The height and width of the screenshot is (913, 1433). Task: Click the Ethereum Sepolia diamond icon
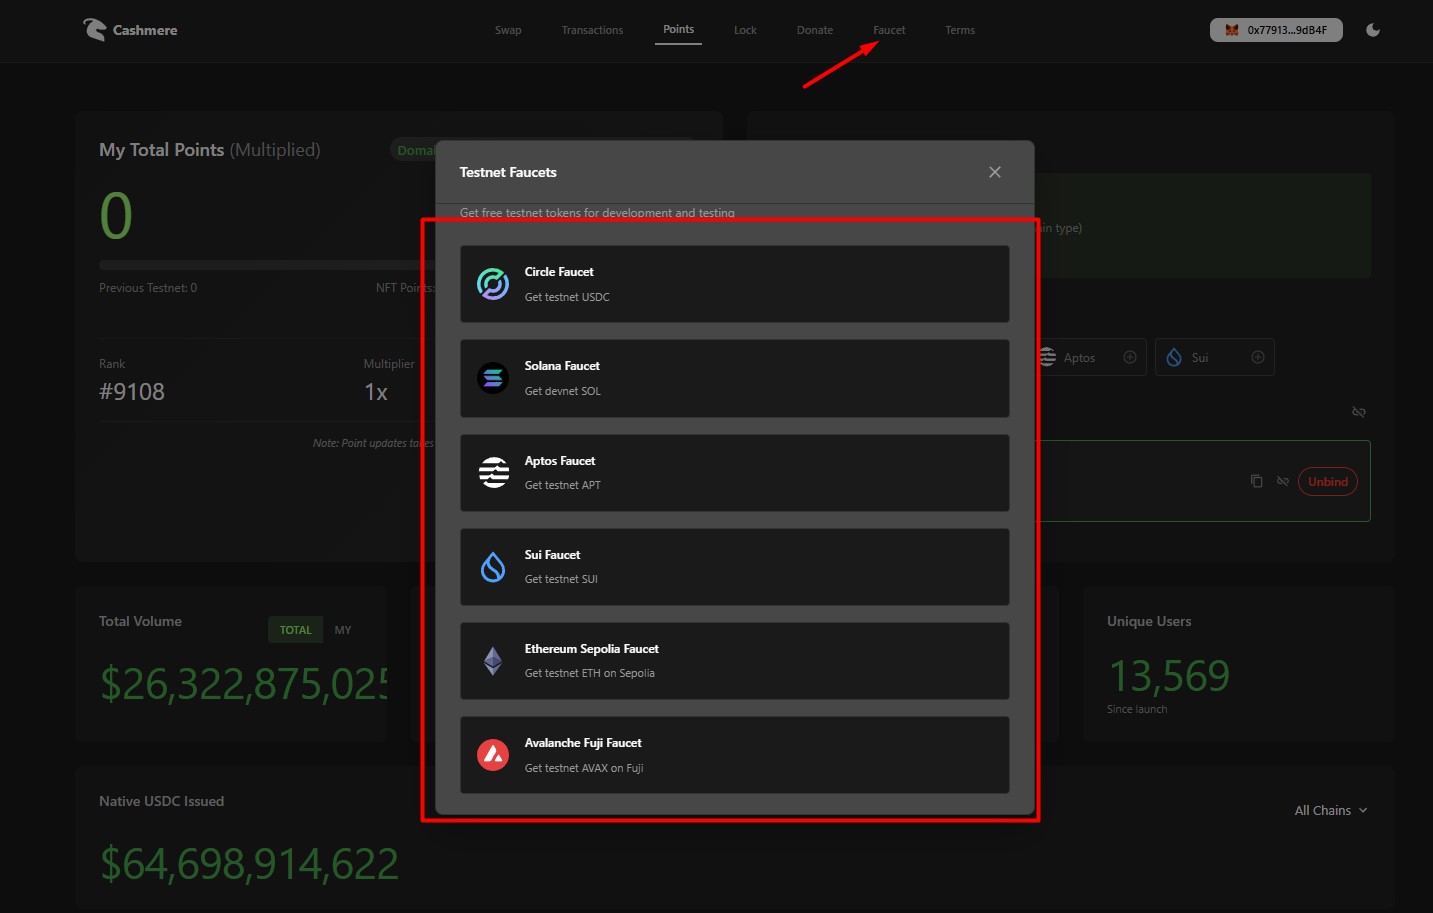pos(493,661)
